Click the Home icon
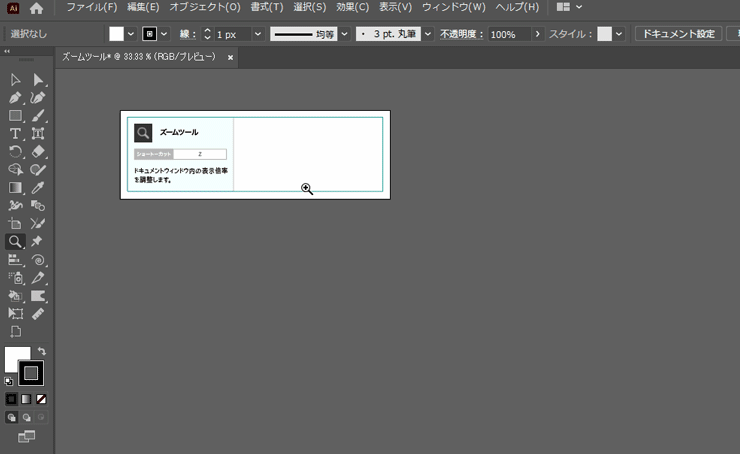 point(37,8)
